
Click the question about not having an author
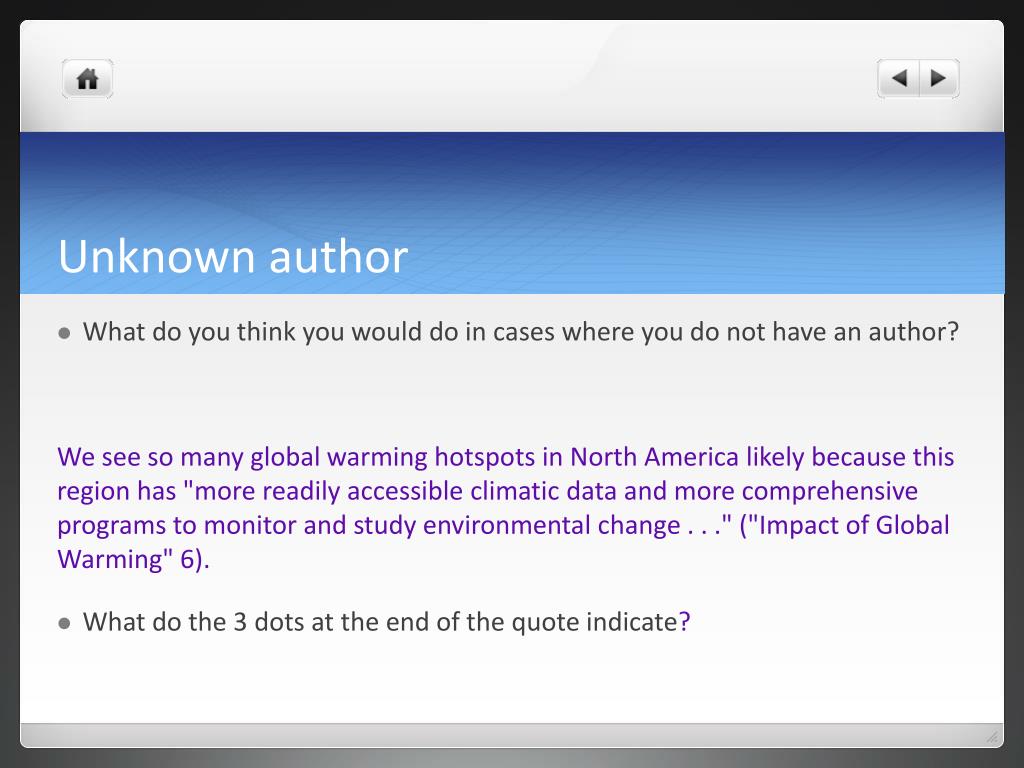(520, 332)
